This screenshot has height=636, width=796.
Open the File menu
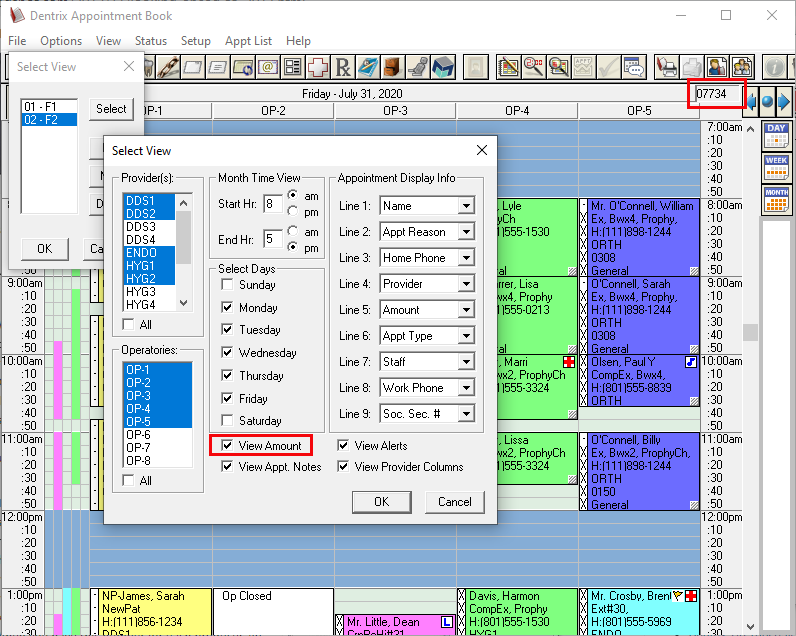click(17, 41)
